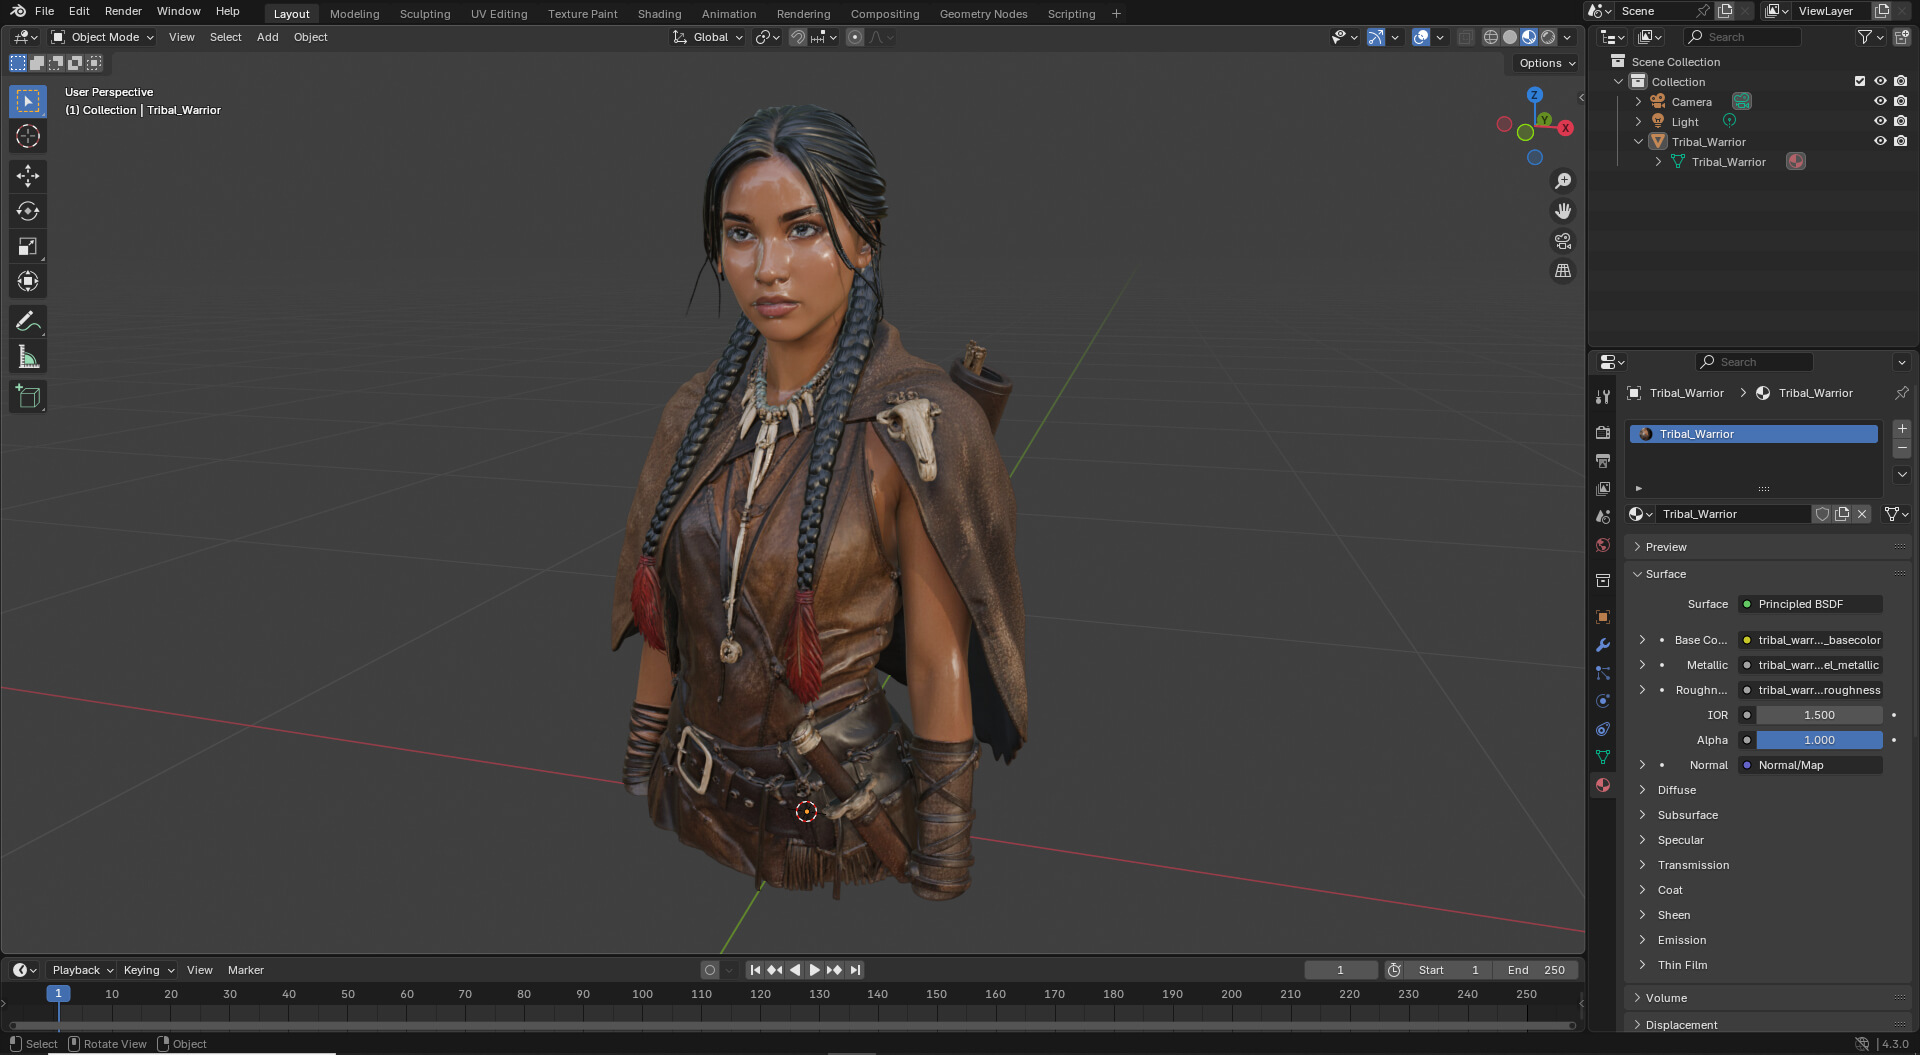This screenshot has width=1920, height=1055.
Task: Open the World properties tab
Action: click(1603, 545)
